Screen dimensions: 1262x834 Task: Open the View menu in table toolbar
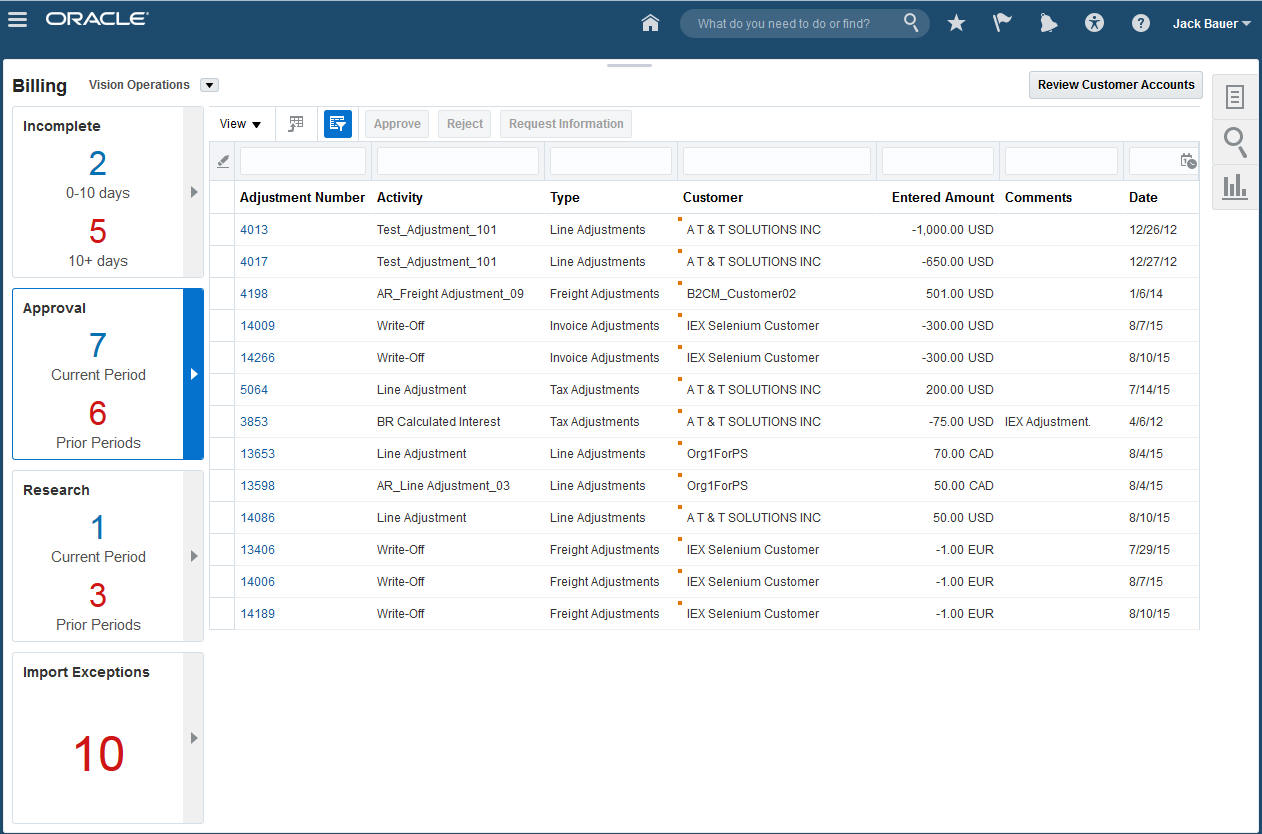click(x=240, y=124)
